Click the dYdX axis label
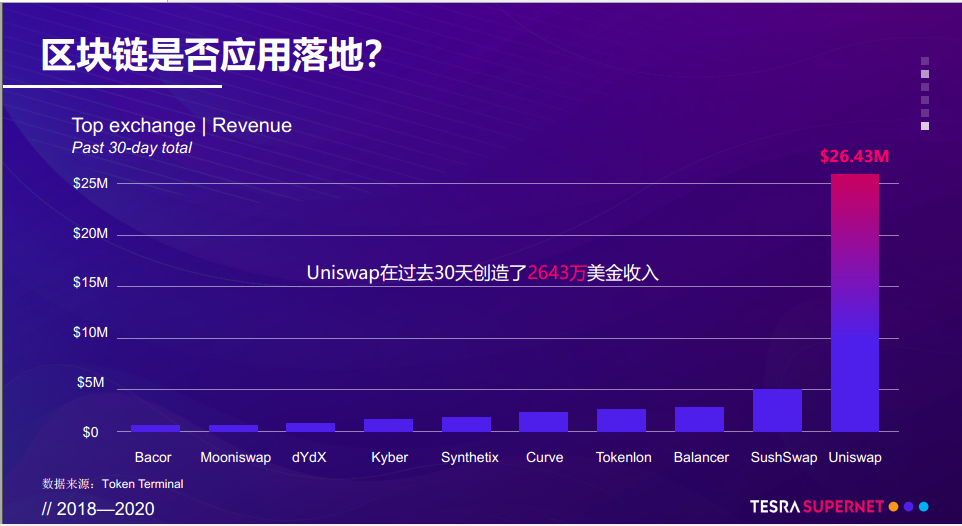 [x=309, y=457]
